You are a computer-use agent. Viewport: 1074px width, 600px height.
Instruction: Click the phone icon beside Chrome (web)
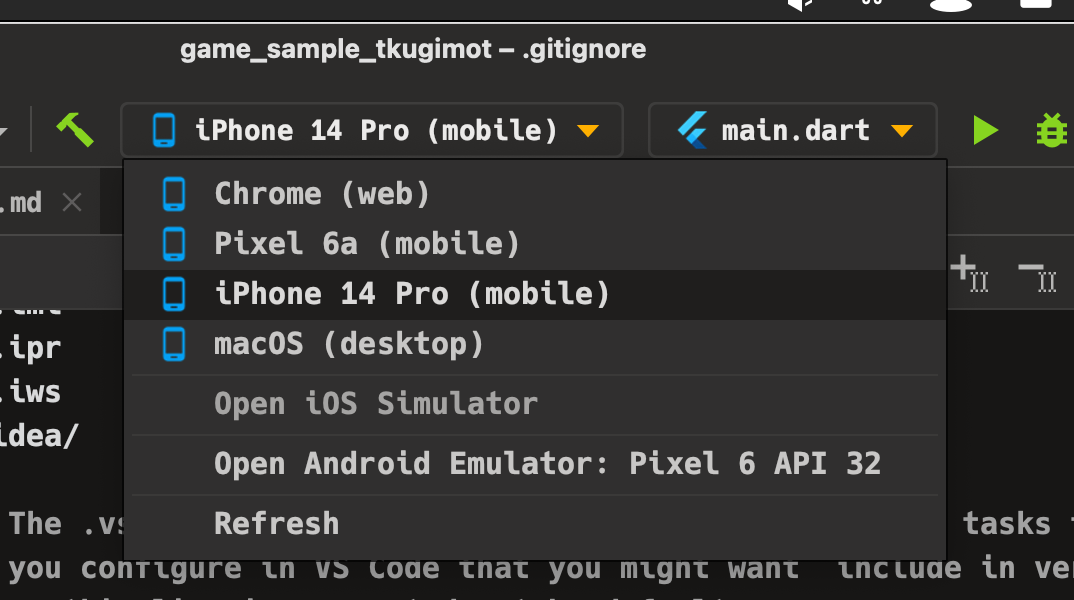coord(174,194)
